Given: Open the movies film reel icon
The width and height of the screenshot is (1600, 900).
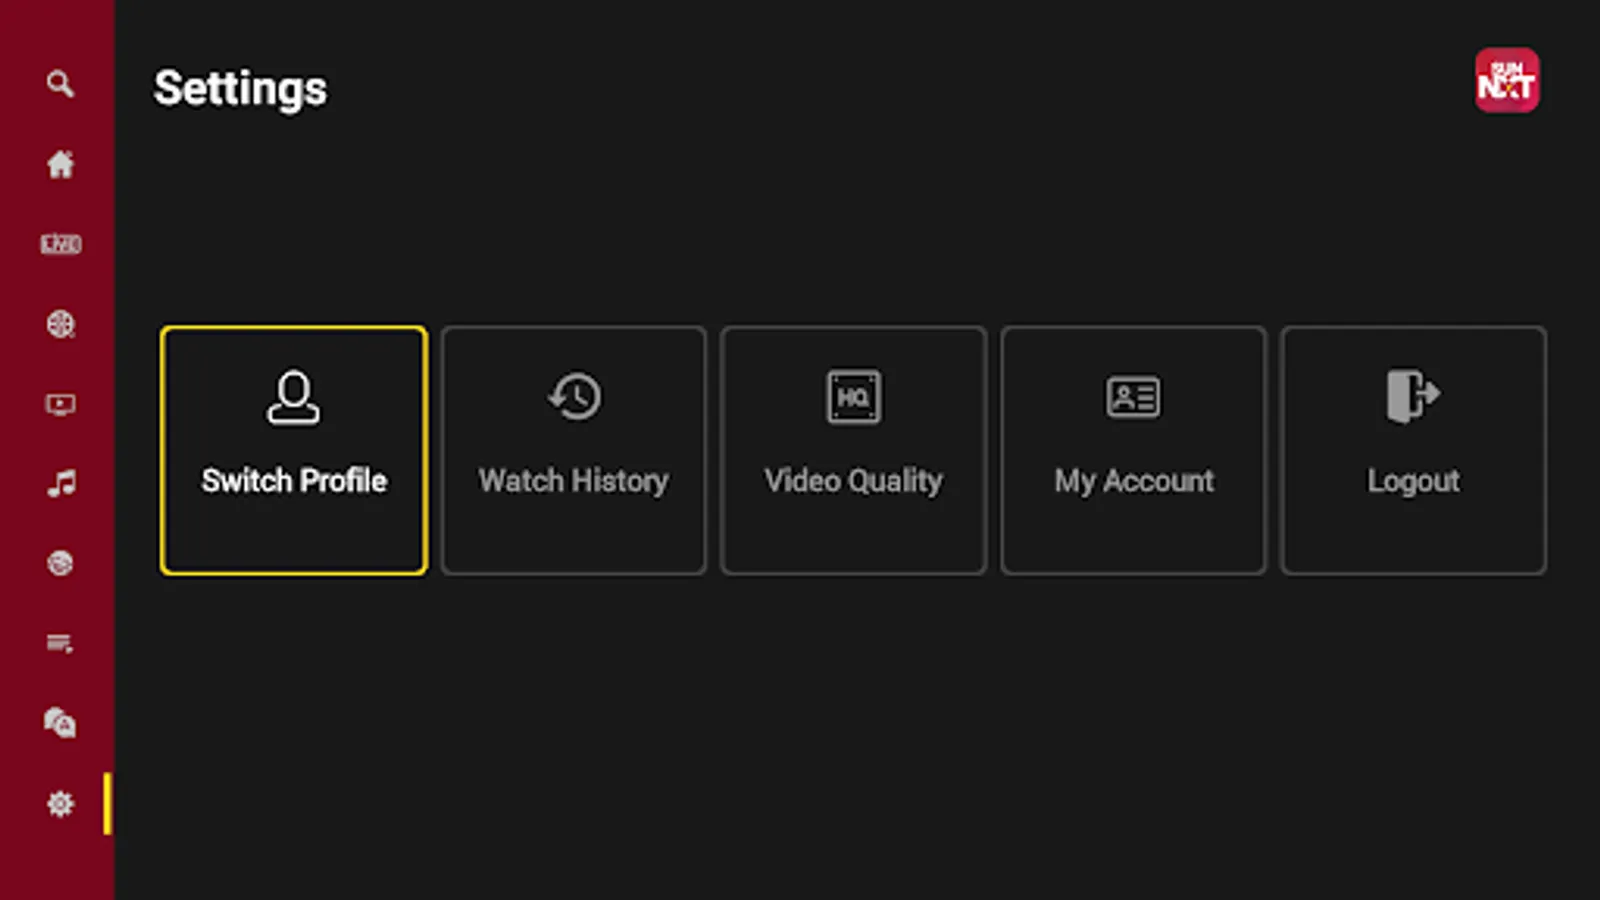Looking at the screenshot, I should point(60,324).
